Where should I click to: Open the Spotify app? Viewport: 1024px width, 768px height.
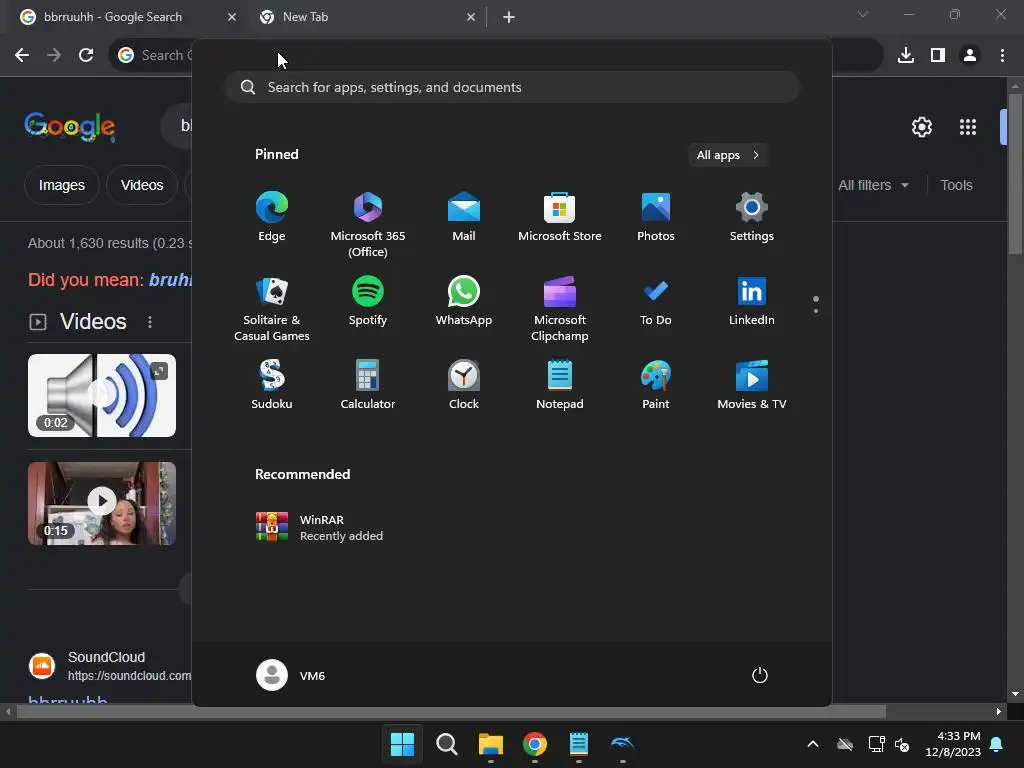368,301
